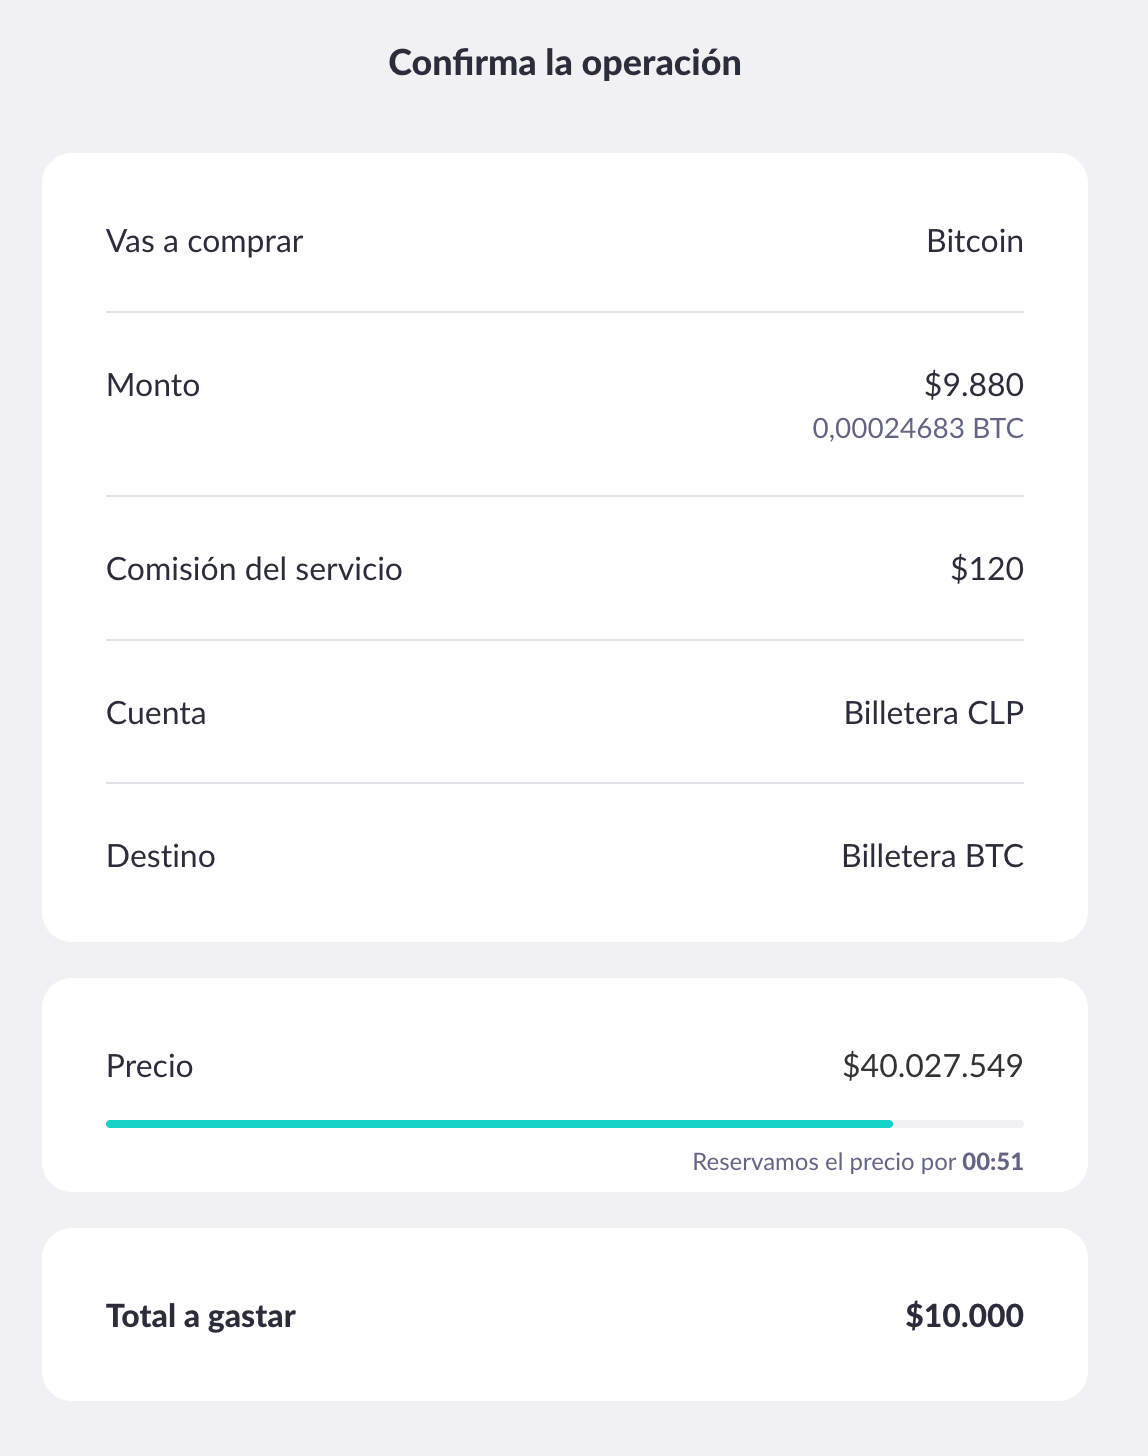
Task: Click the 00:51 countdown timer
Action: tap(993, 1162)
